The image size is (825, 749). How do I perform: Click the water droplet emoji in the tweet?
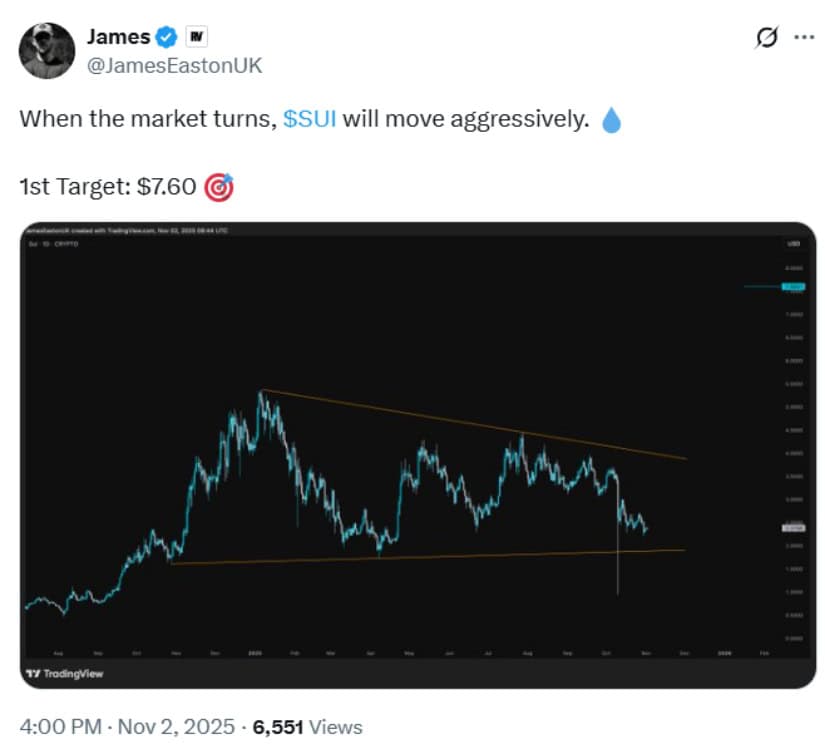coord(612,118)
